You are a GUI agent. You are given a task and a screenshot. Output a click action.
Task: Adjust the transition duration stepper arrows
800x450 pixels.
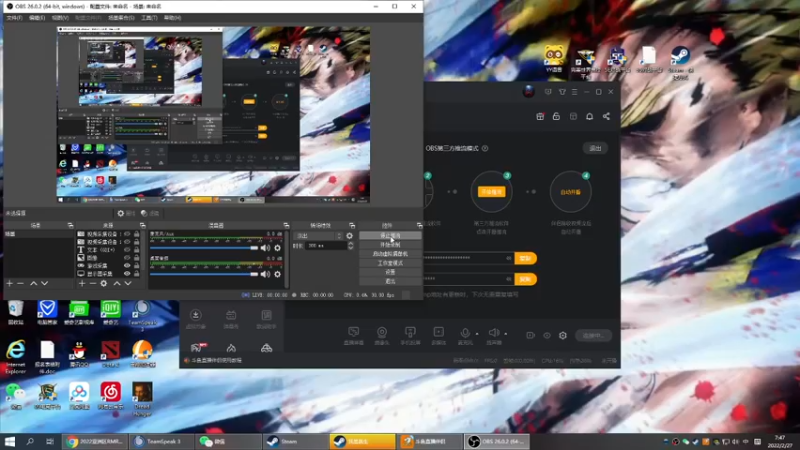pyautogui.click(x=351, y=246)
